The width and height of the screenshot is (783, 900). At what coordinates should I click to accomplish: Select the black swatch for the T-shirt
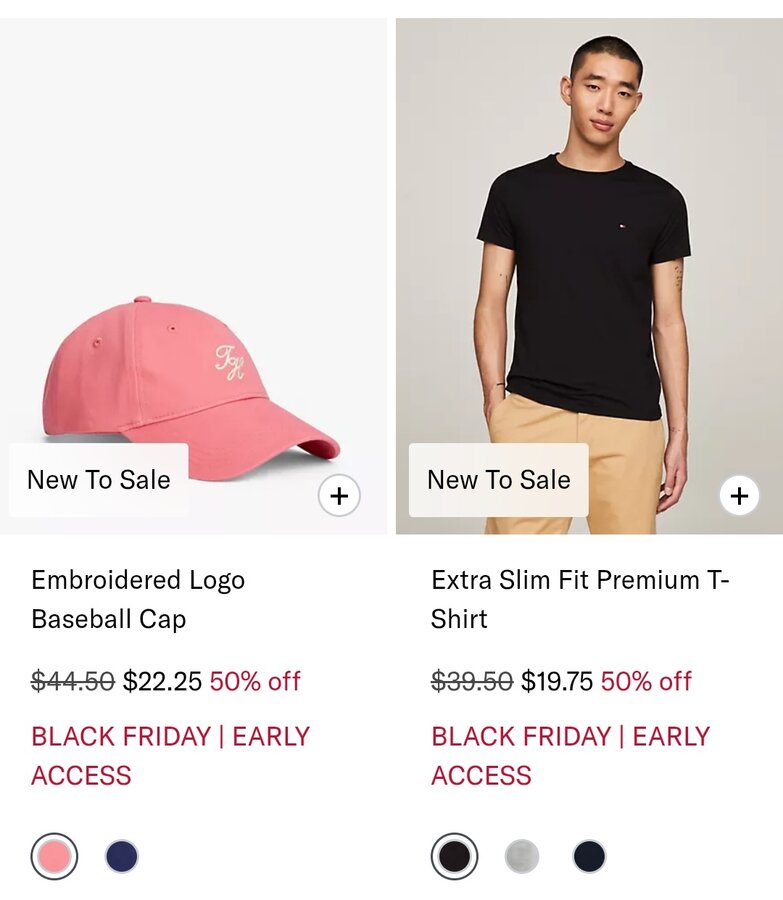coord(454,856)
